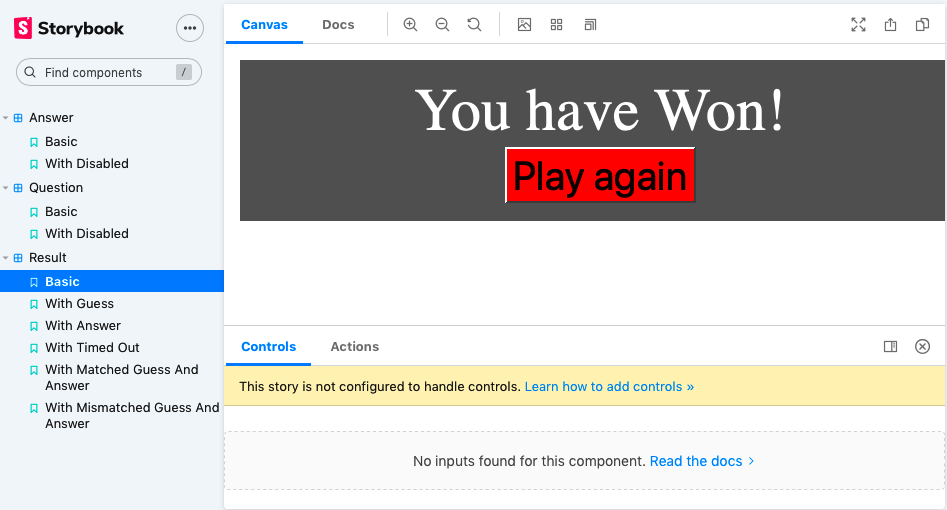Hide the addons panel with close icon
Screen dimensions: 947x510
pos(922,347)
